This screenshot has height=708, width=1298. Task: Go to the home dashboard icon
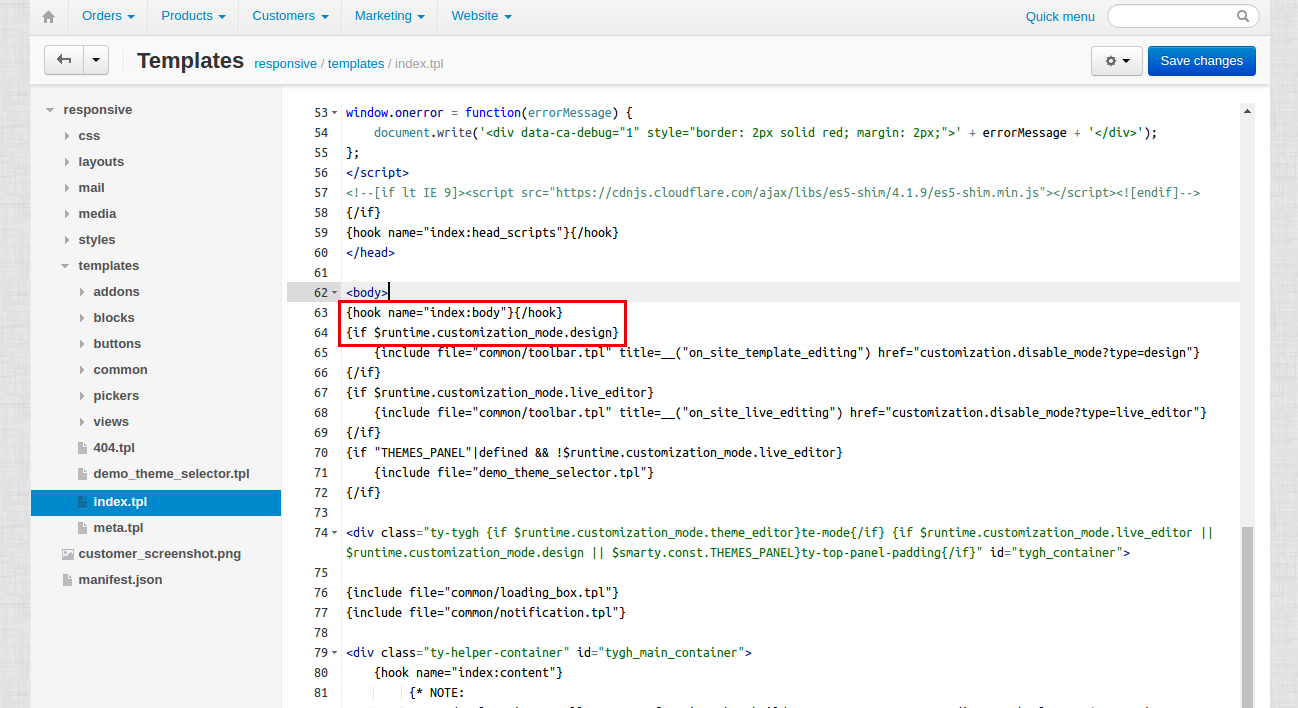pos(48,16)
